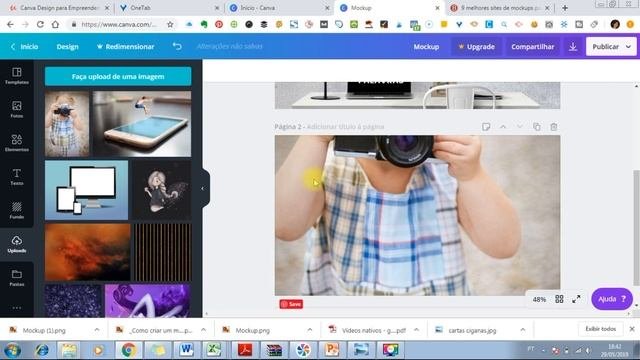This screenshot has height=360, width=640.
Task: Click the 48% zoom level
Action: point(539,299)
